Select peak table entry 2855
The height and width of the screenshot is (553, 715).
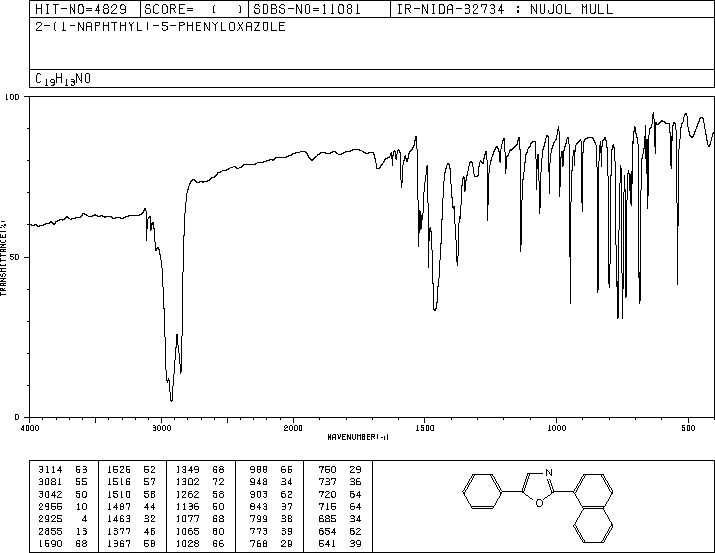tap(63, 531)
